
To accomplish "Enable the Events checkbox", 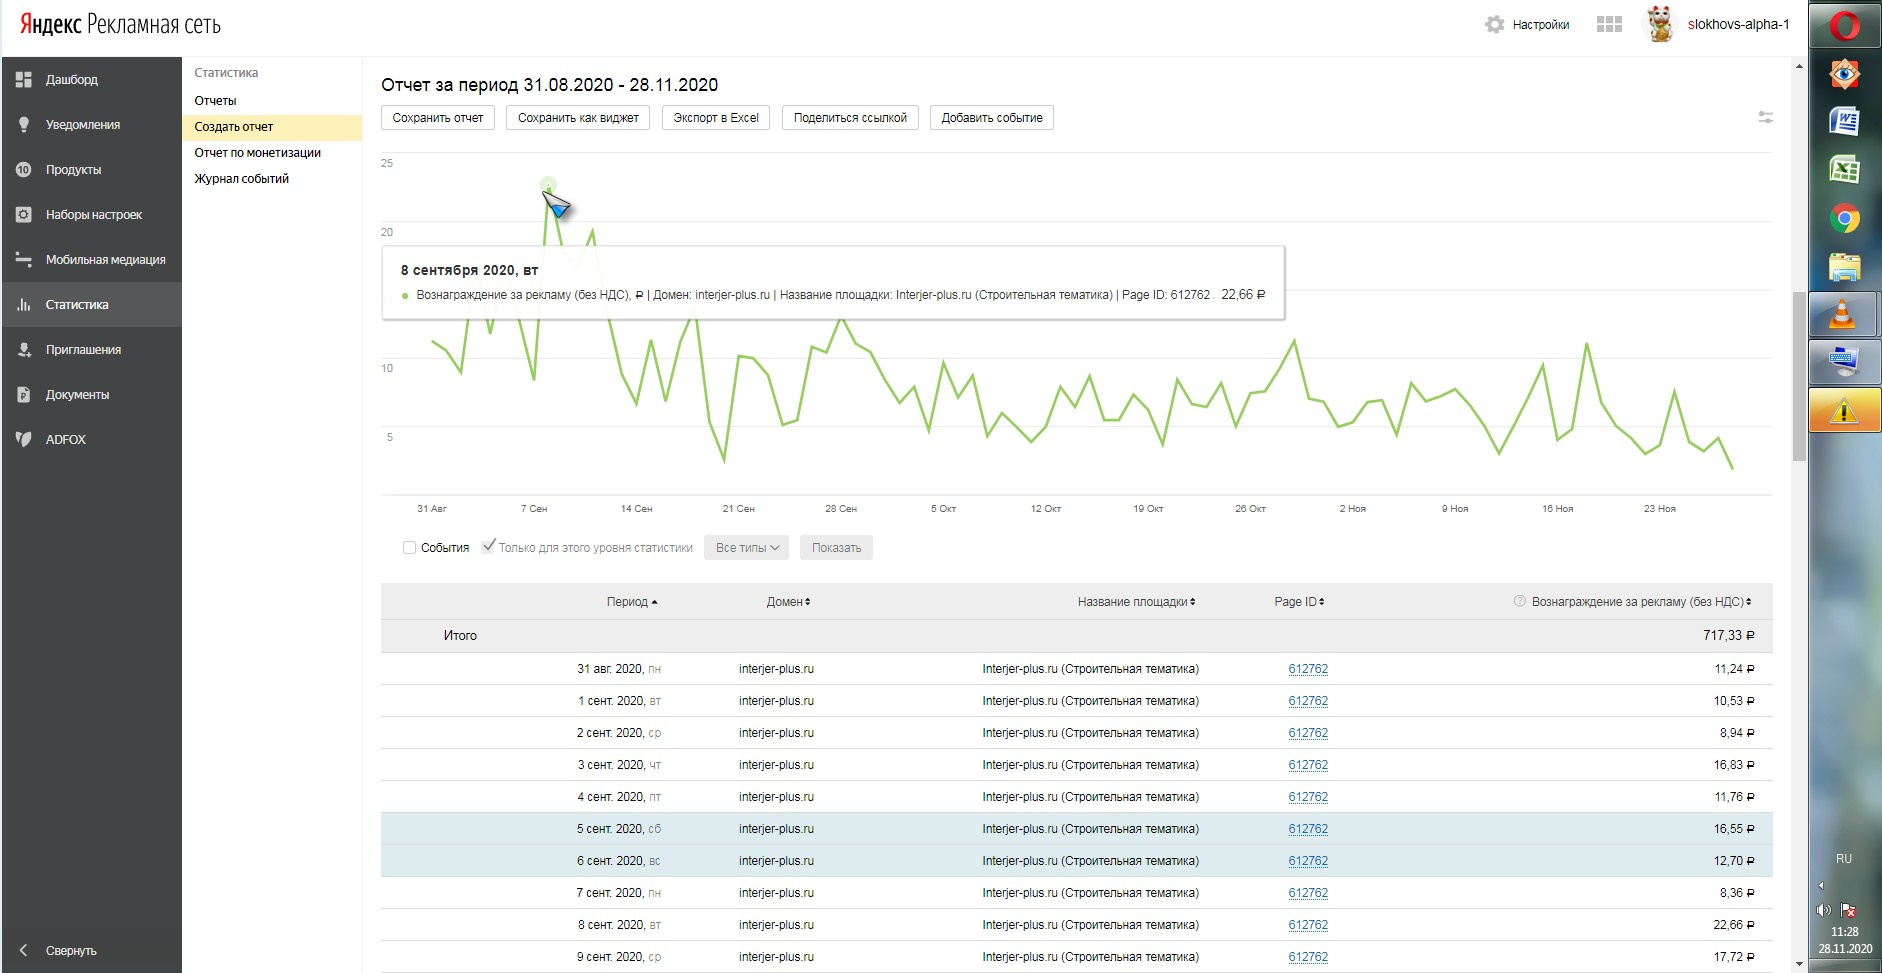I will click(409, 548).
